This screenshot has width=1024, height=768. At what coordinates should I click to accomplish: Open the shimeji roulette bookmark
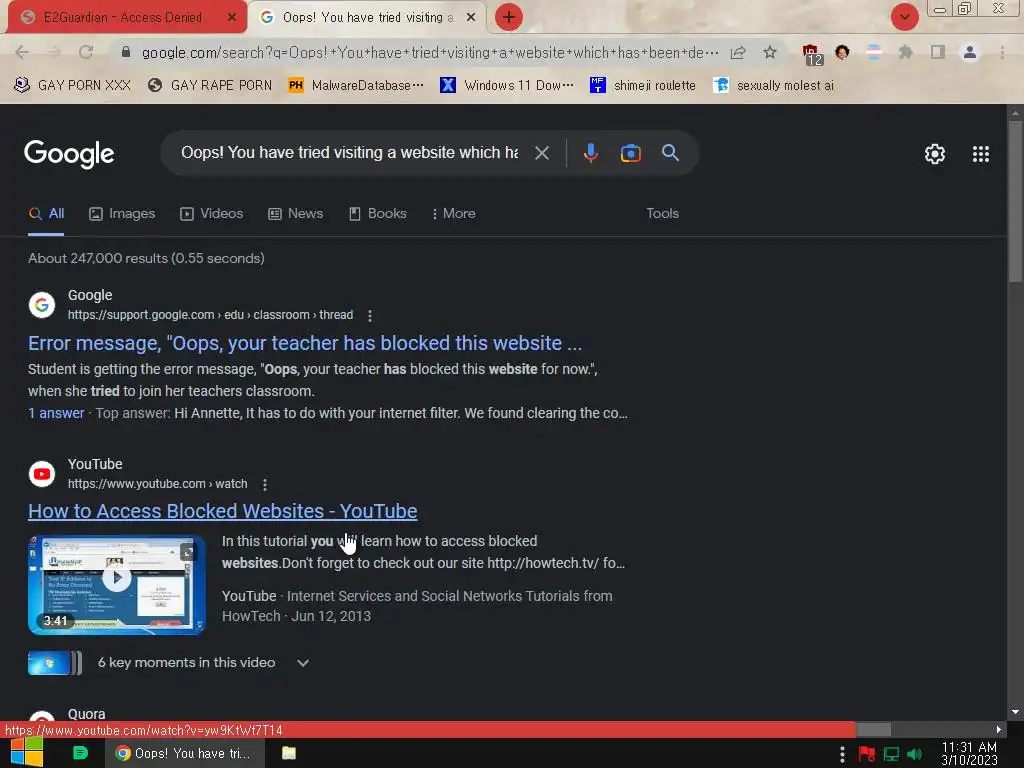coord(643,85)
